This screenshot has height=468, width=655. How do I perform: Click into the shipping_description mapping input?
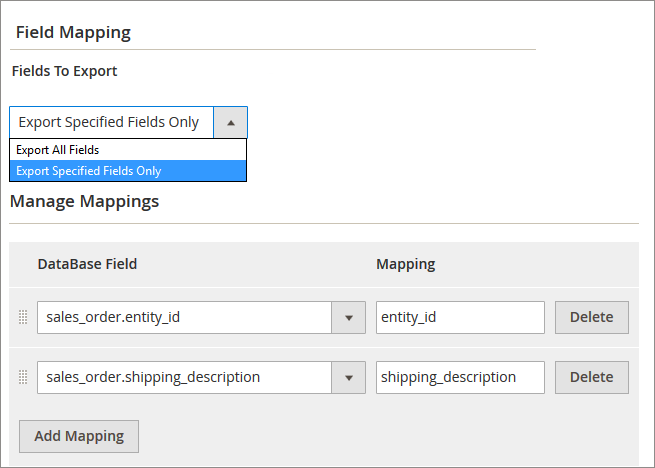460,378
